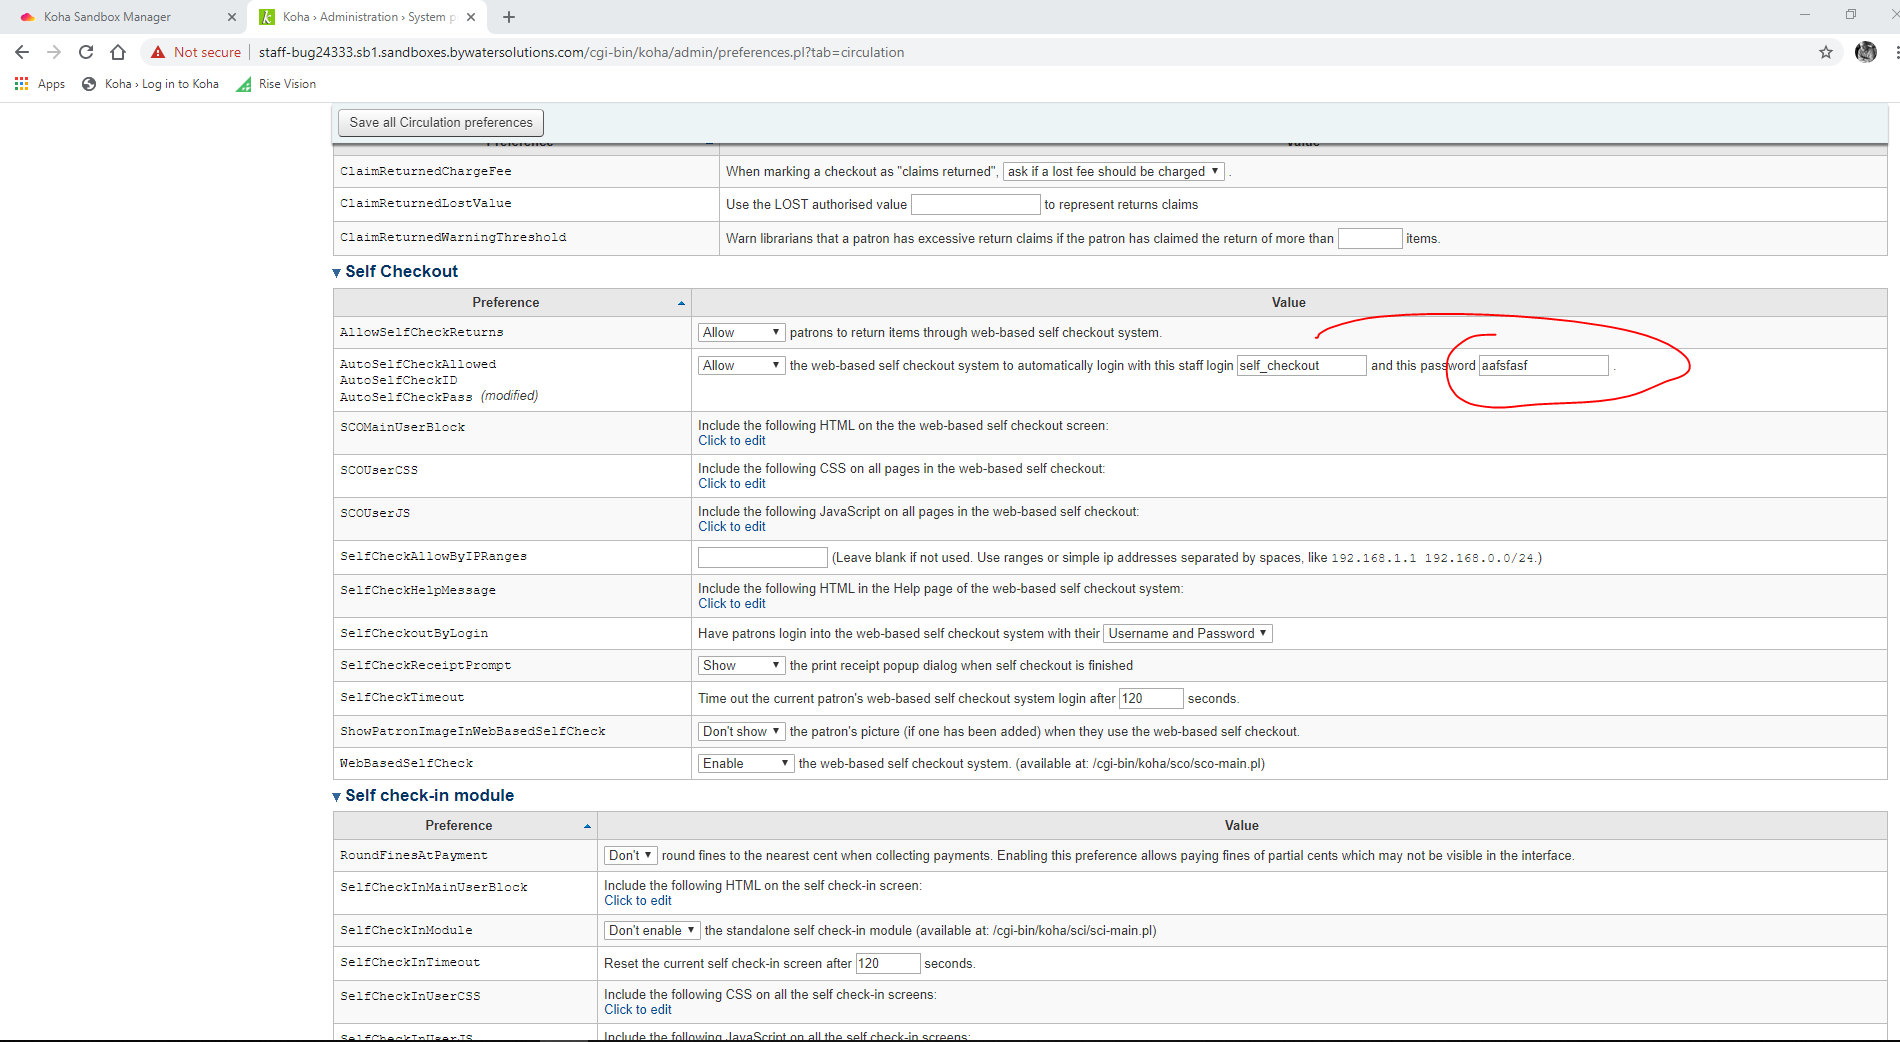Click the SelfCheckTimeout seconds field

[1150, 698]
